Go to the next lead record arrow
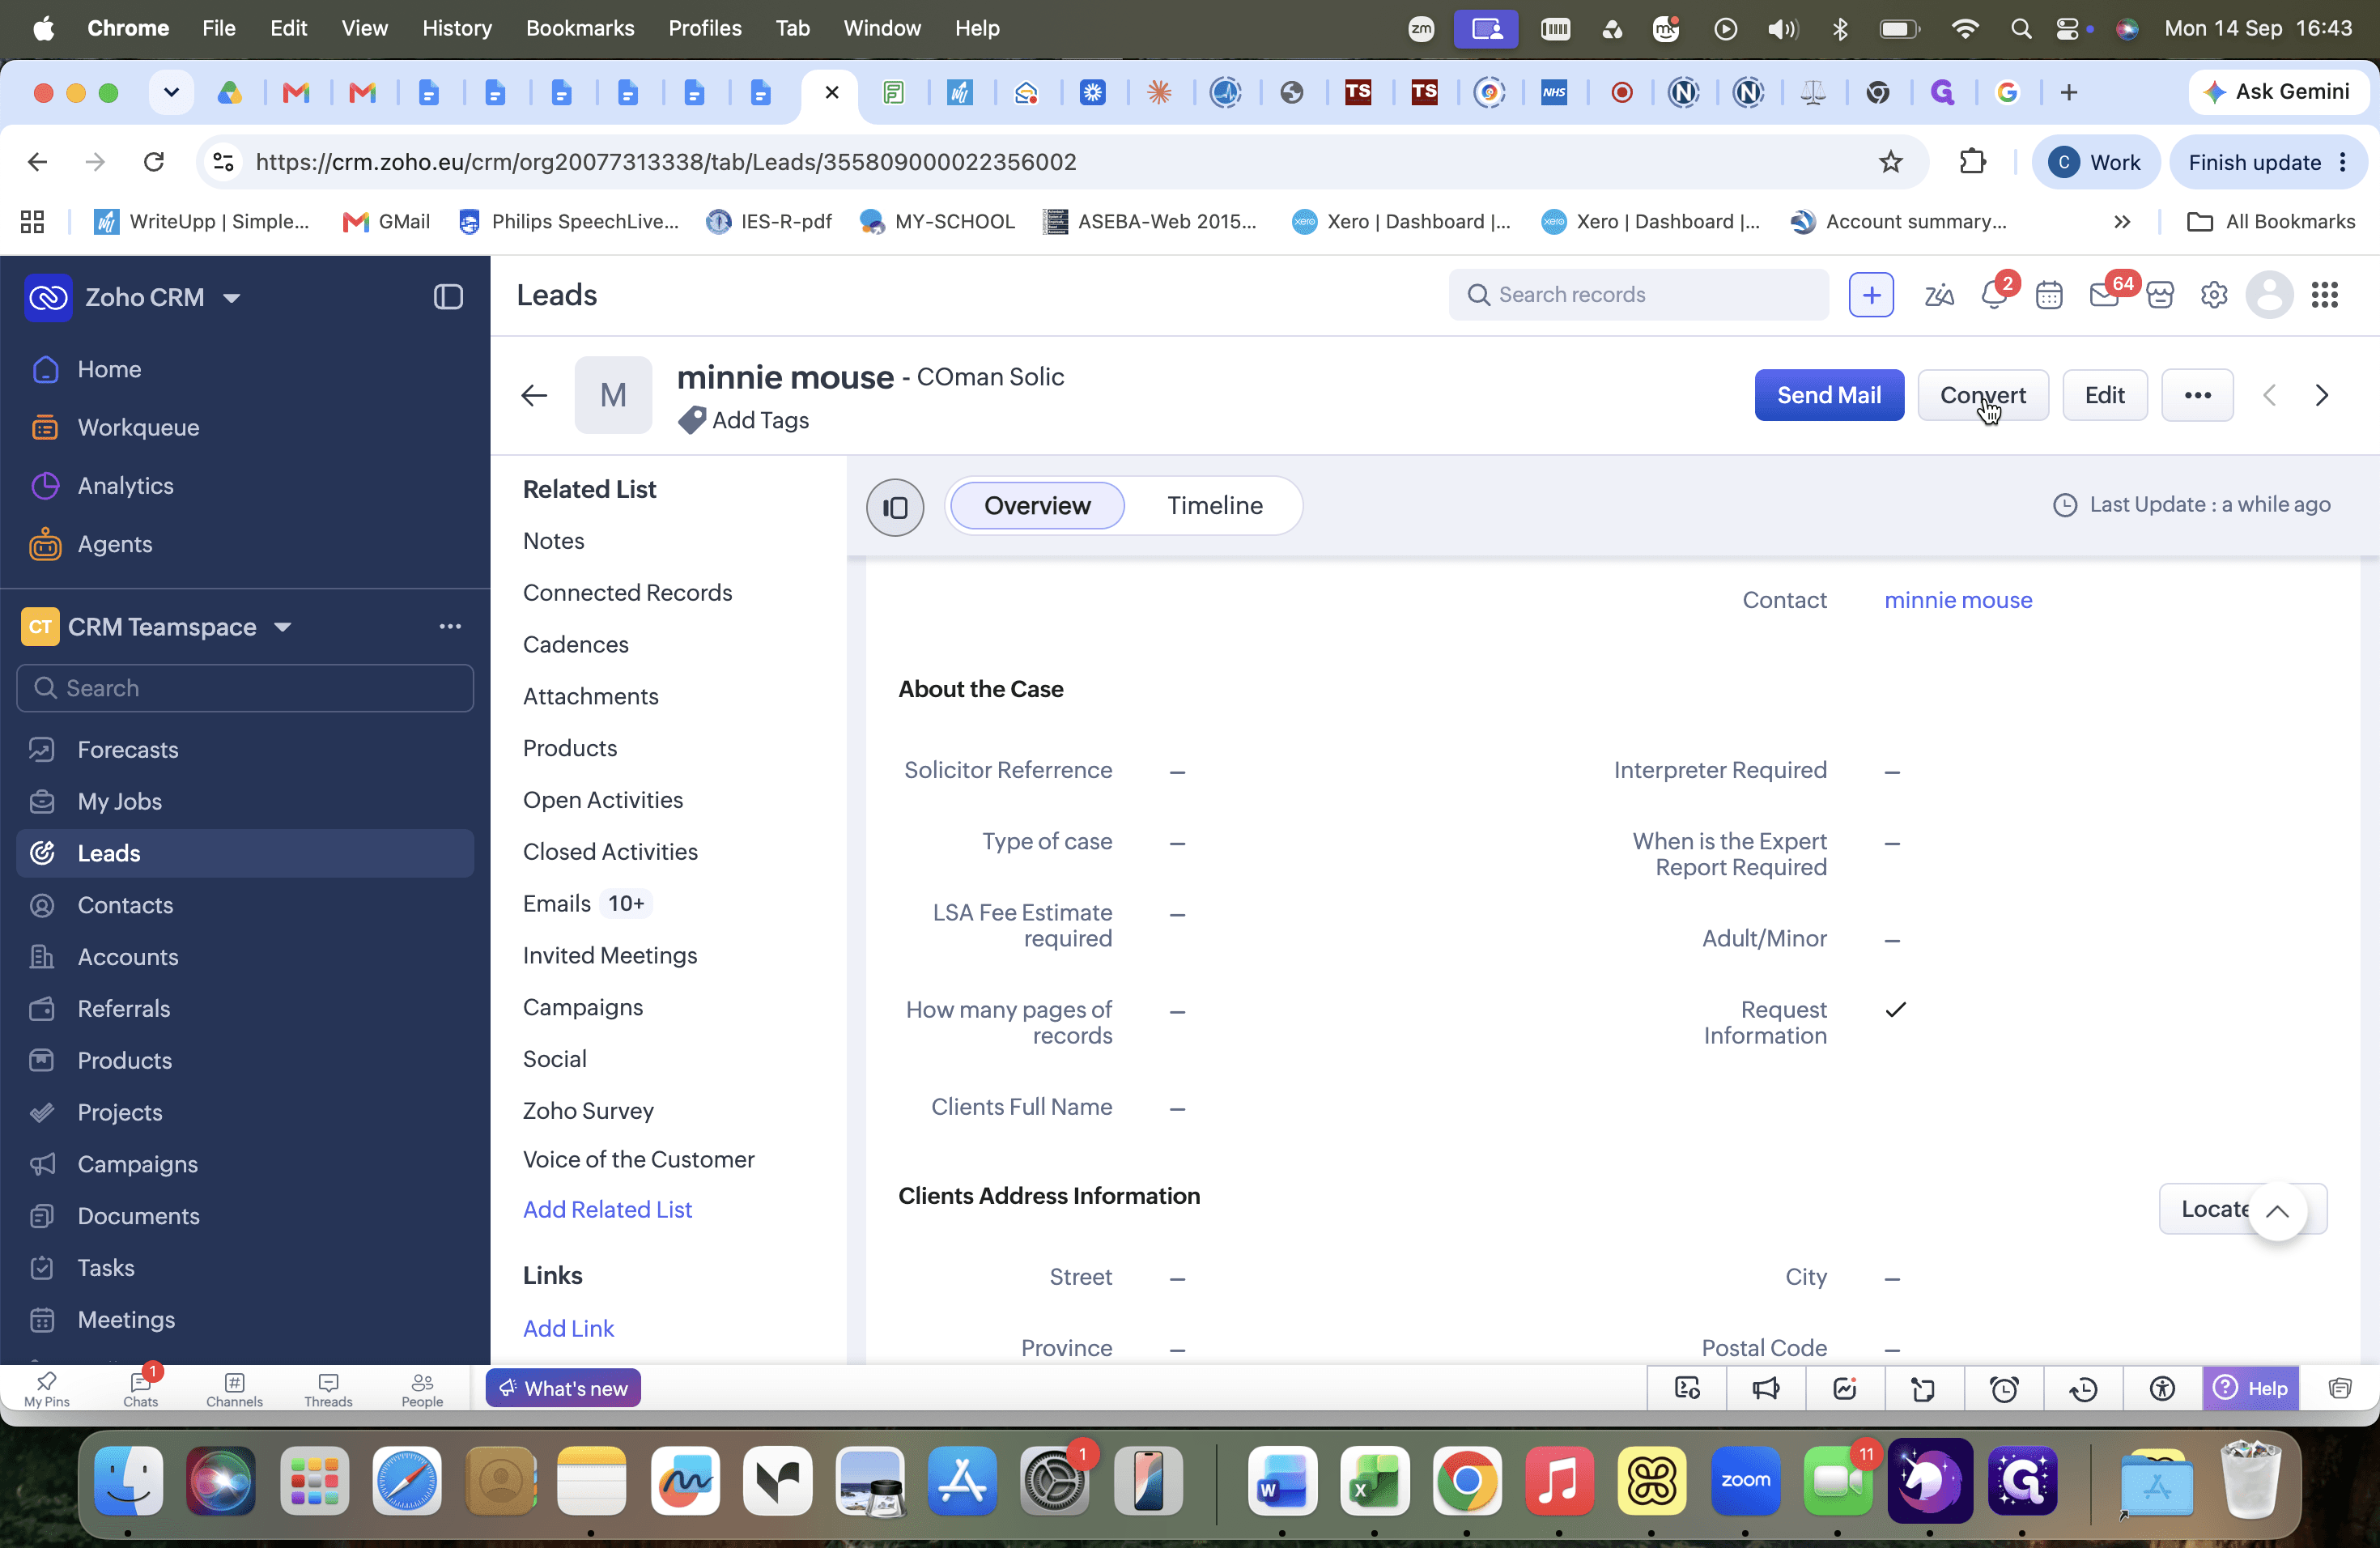Viewport: 2380px width, 1548px height. (2322, 395)
